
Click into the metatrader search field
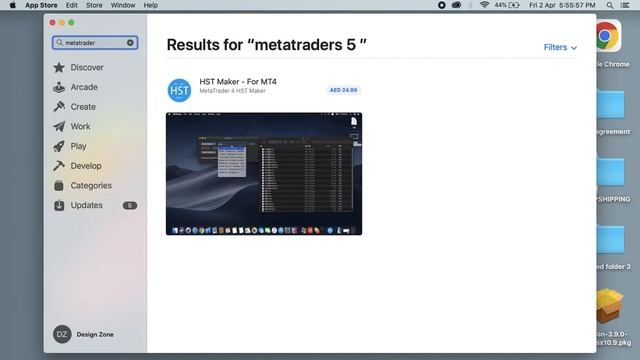pos(95,42)
